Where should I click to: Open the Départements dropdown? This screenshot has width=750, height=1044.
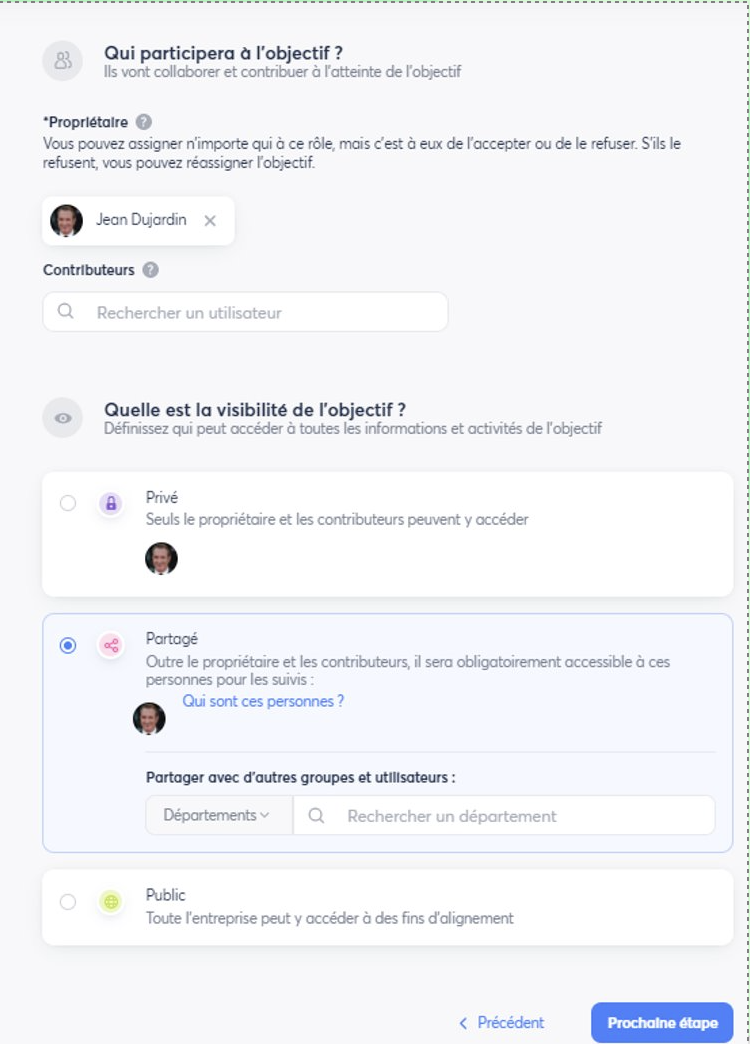pyautogui.click(x=218, y=815)
